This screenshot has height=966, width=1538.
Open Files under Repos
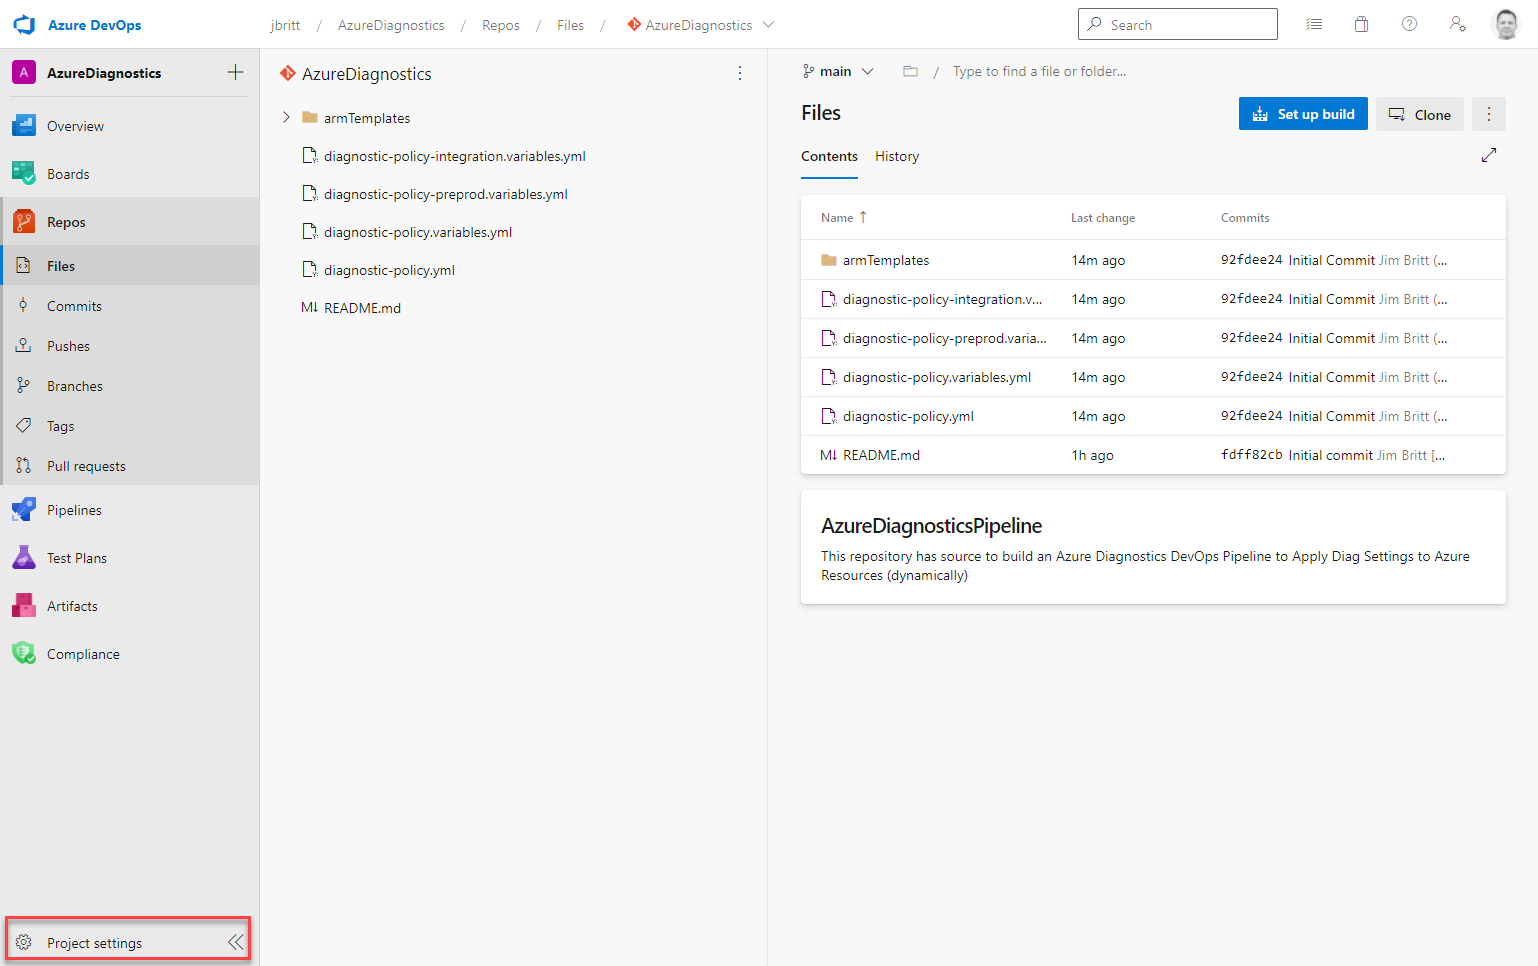pyautogui.click(x=129, y=266)
